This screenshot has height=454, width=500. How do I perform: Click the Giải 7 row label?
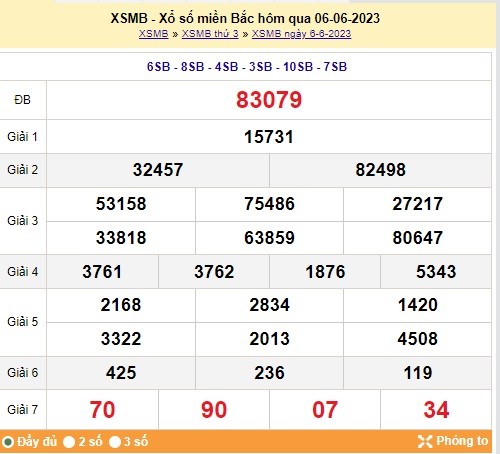coord(22,410)
